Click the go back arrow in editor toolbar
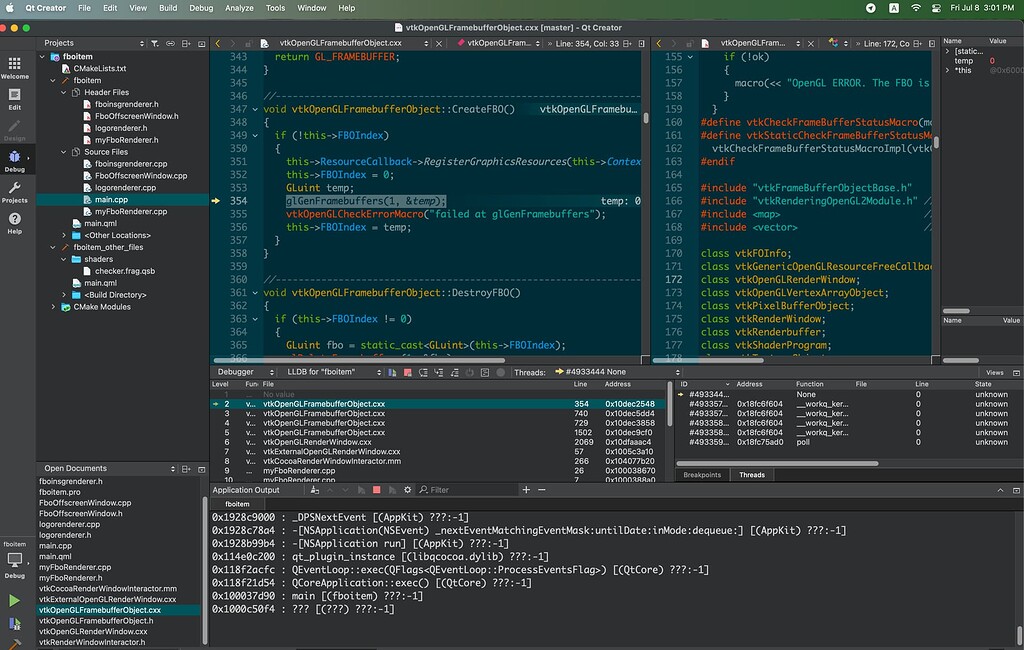The width and height of the screenshot is (1024, 650). point(218,43)
